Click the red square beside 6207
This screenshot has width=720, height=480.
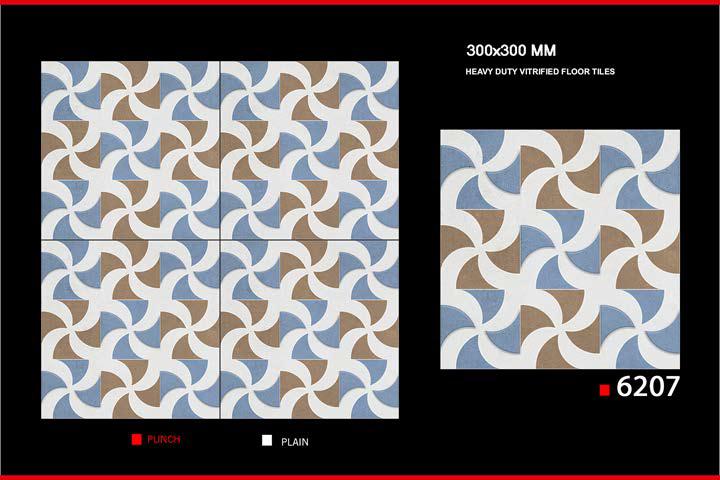click(x=605, y=390)
